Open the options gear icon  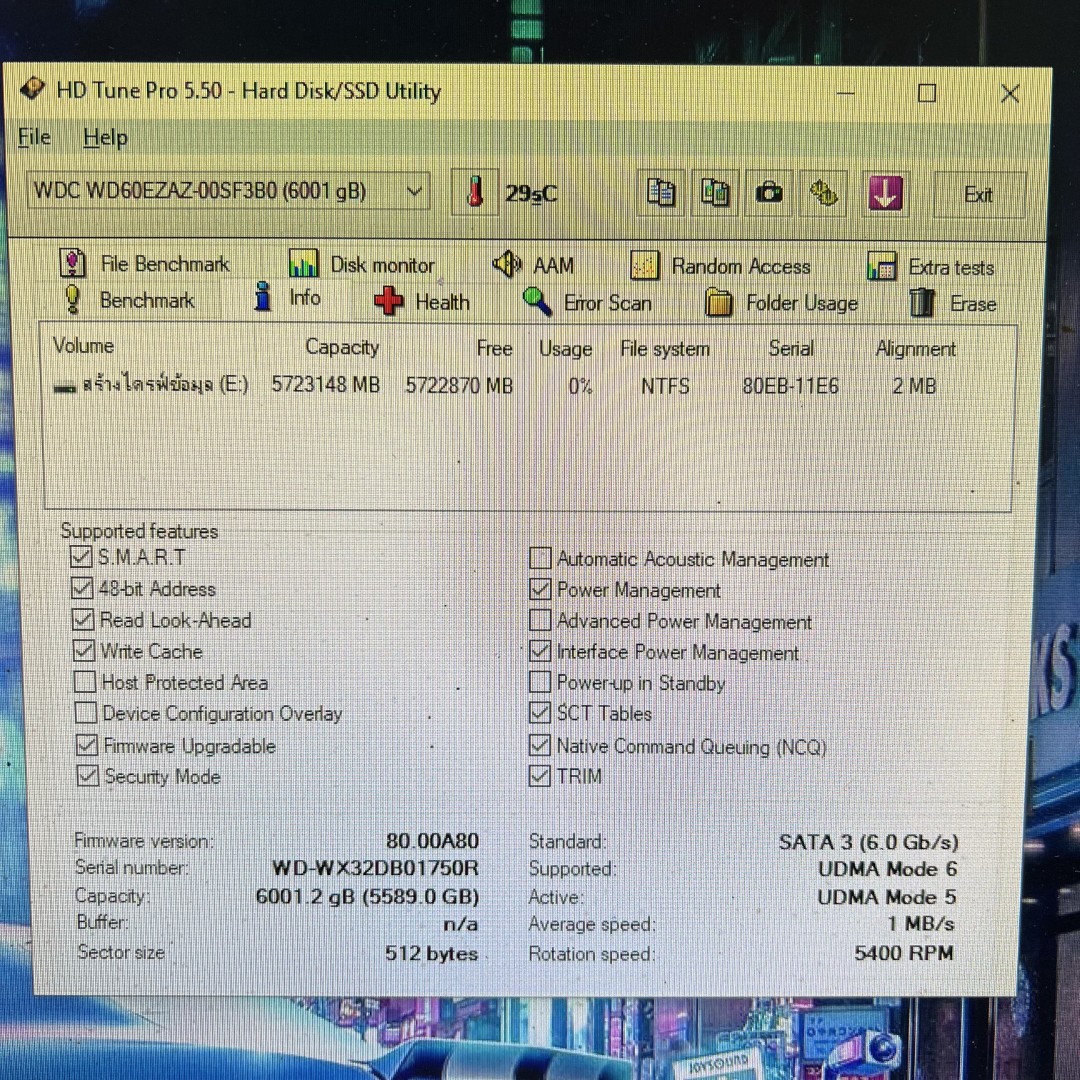tap(824, 193)
